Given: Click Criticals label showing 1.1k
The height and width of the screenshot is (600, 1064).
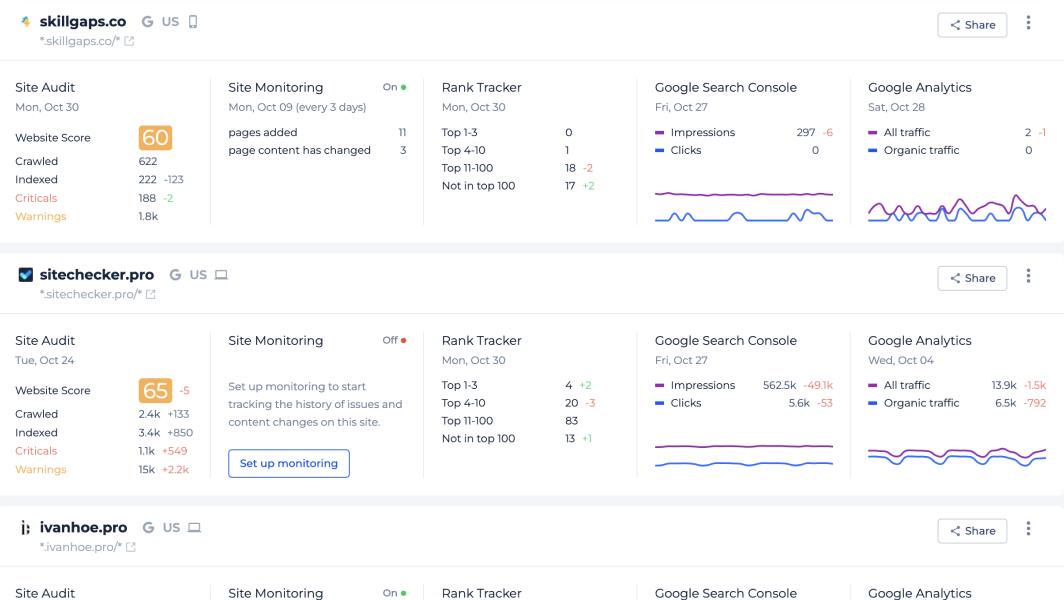Looking at the screenshot, I should (36, 451).
